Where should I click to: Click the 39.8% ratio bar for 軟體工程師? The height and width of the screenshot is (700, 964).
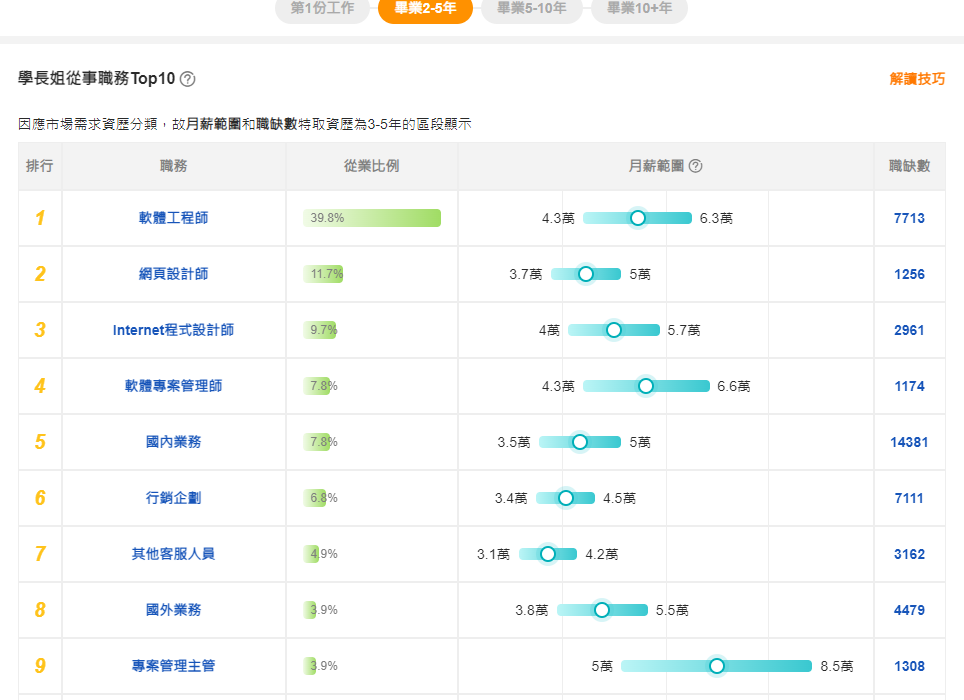coord(372,218)
